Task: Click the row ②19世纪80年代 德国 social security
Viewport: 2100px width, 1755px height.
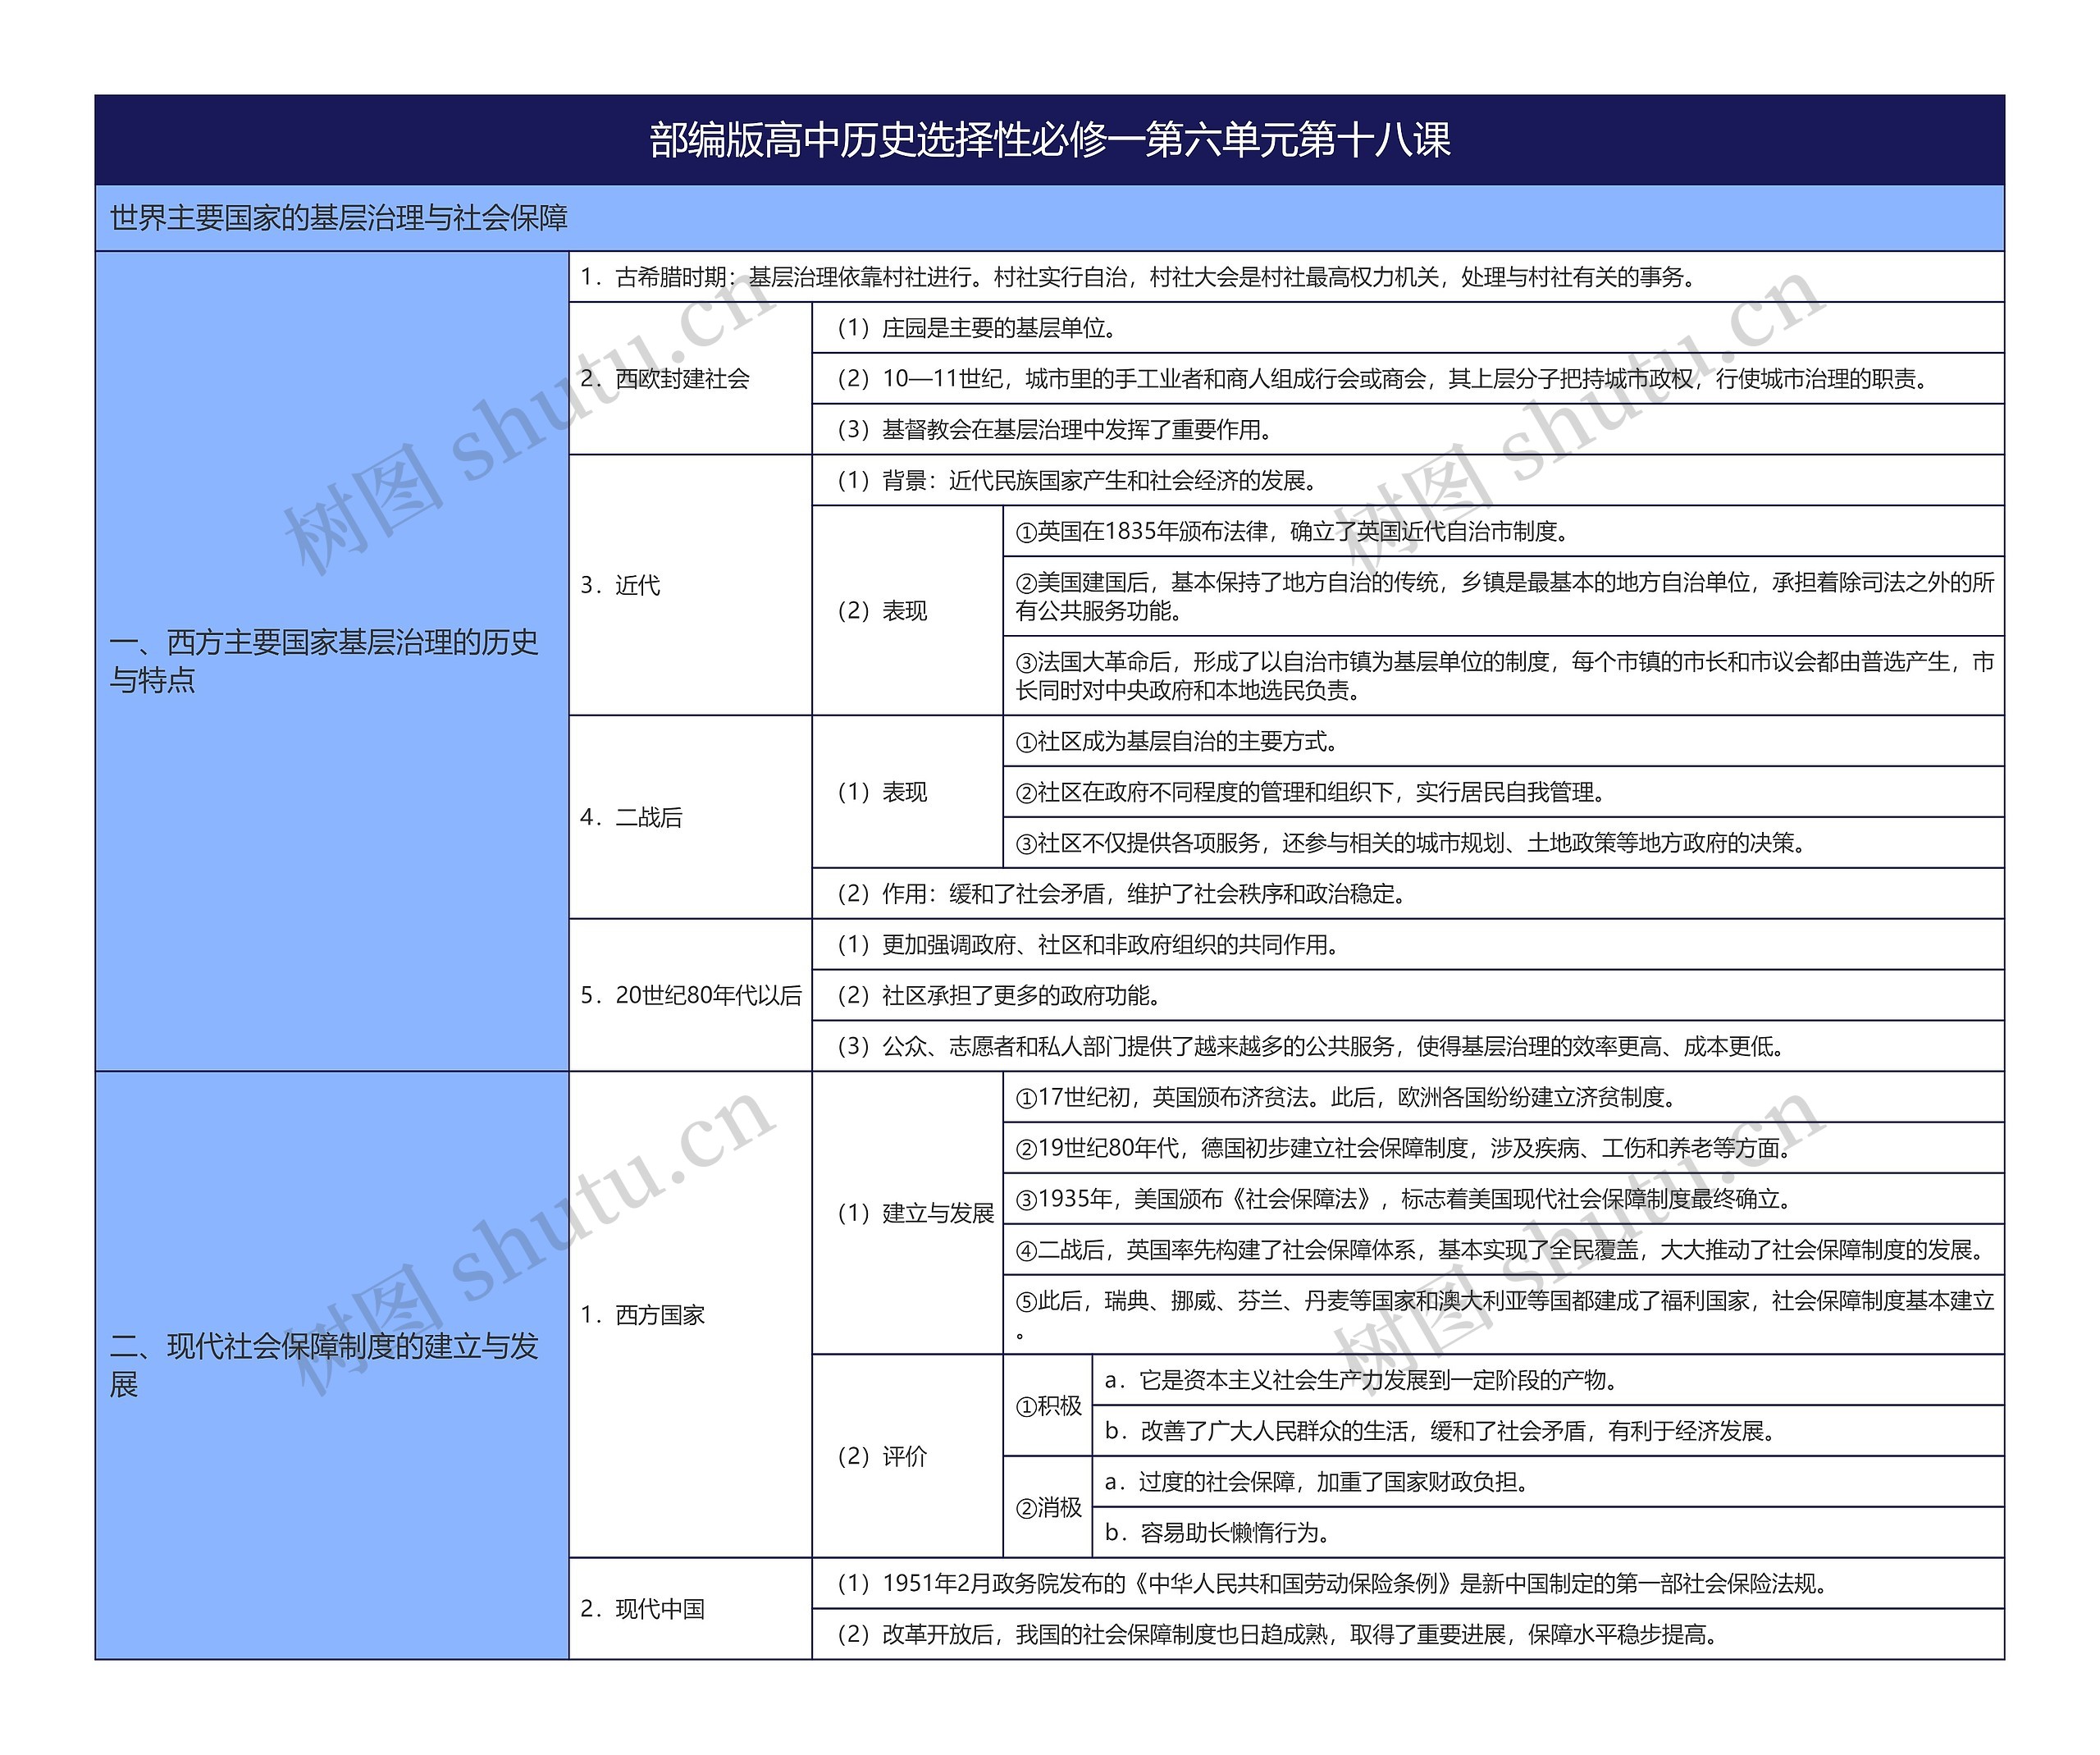Action: click(1504, 1148)
